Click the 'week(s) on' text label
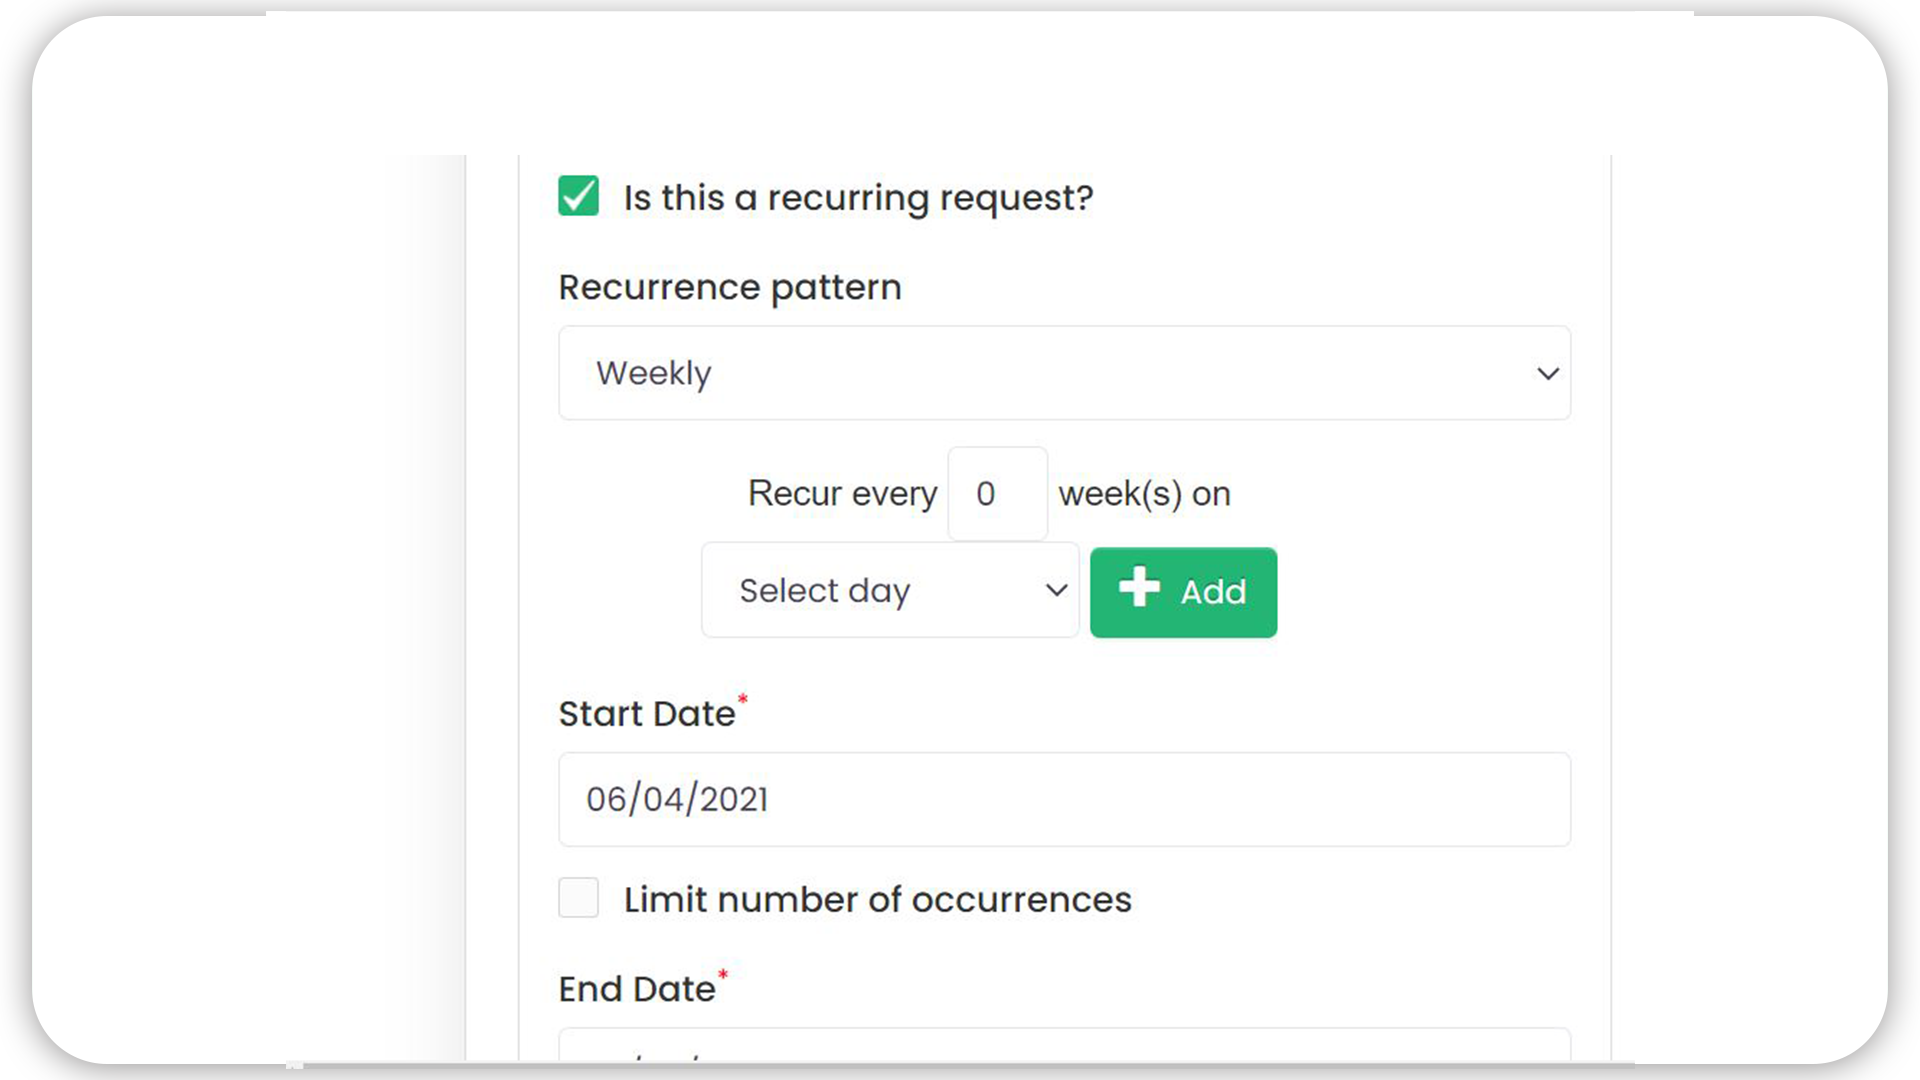This screenshot has height=1080, width=1920. coord(1144,494)
